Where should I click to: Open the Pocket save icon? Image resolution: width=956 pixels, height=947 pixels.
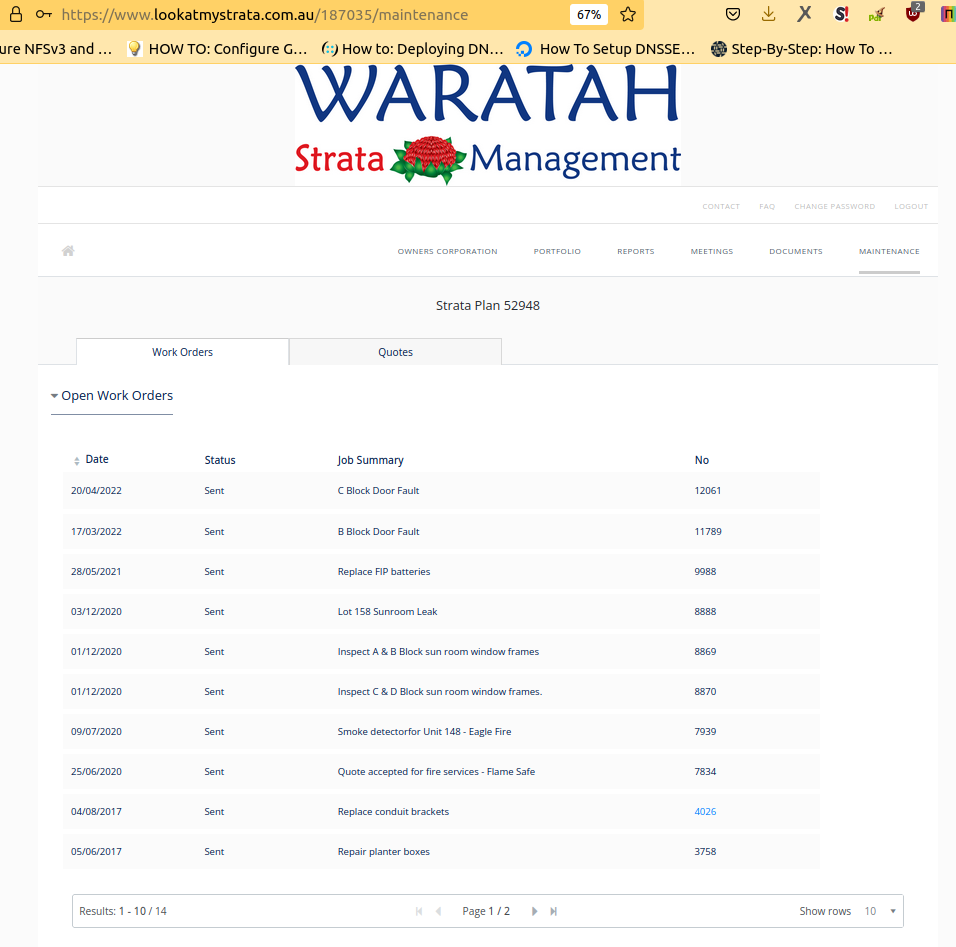[733, 14]
